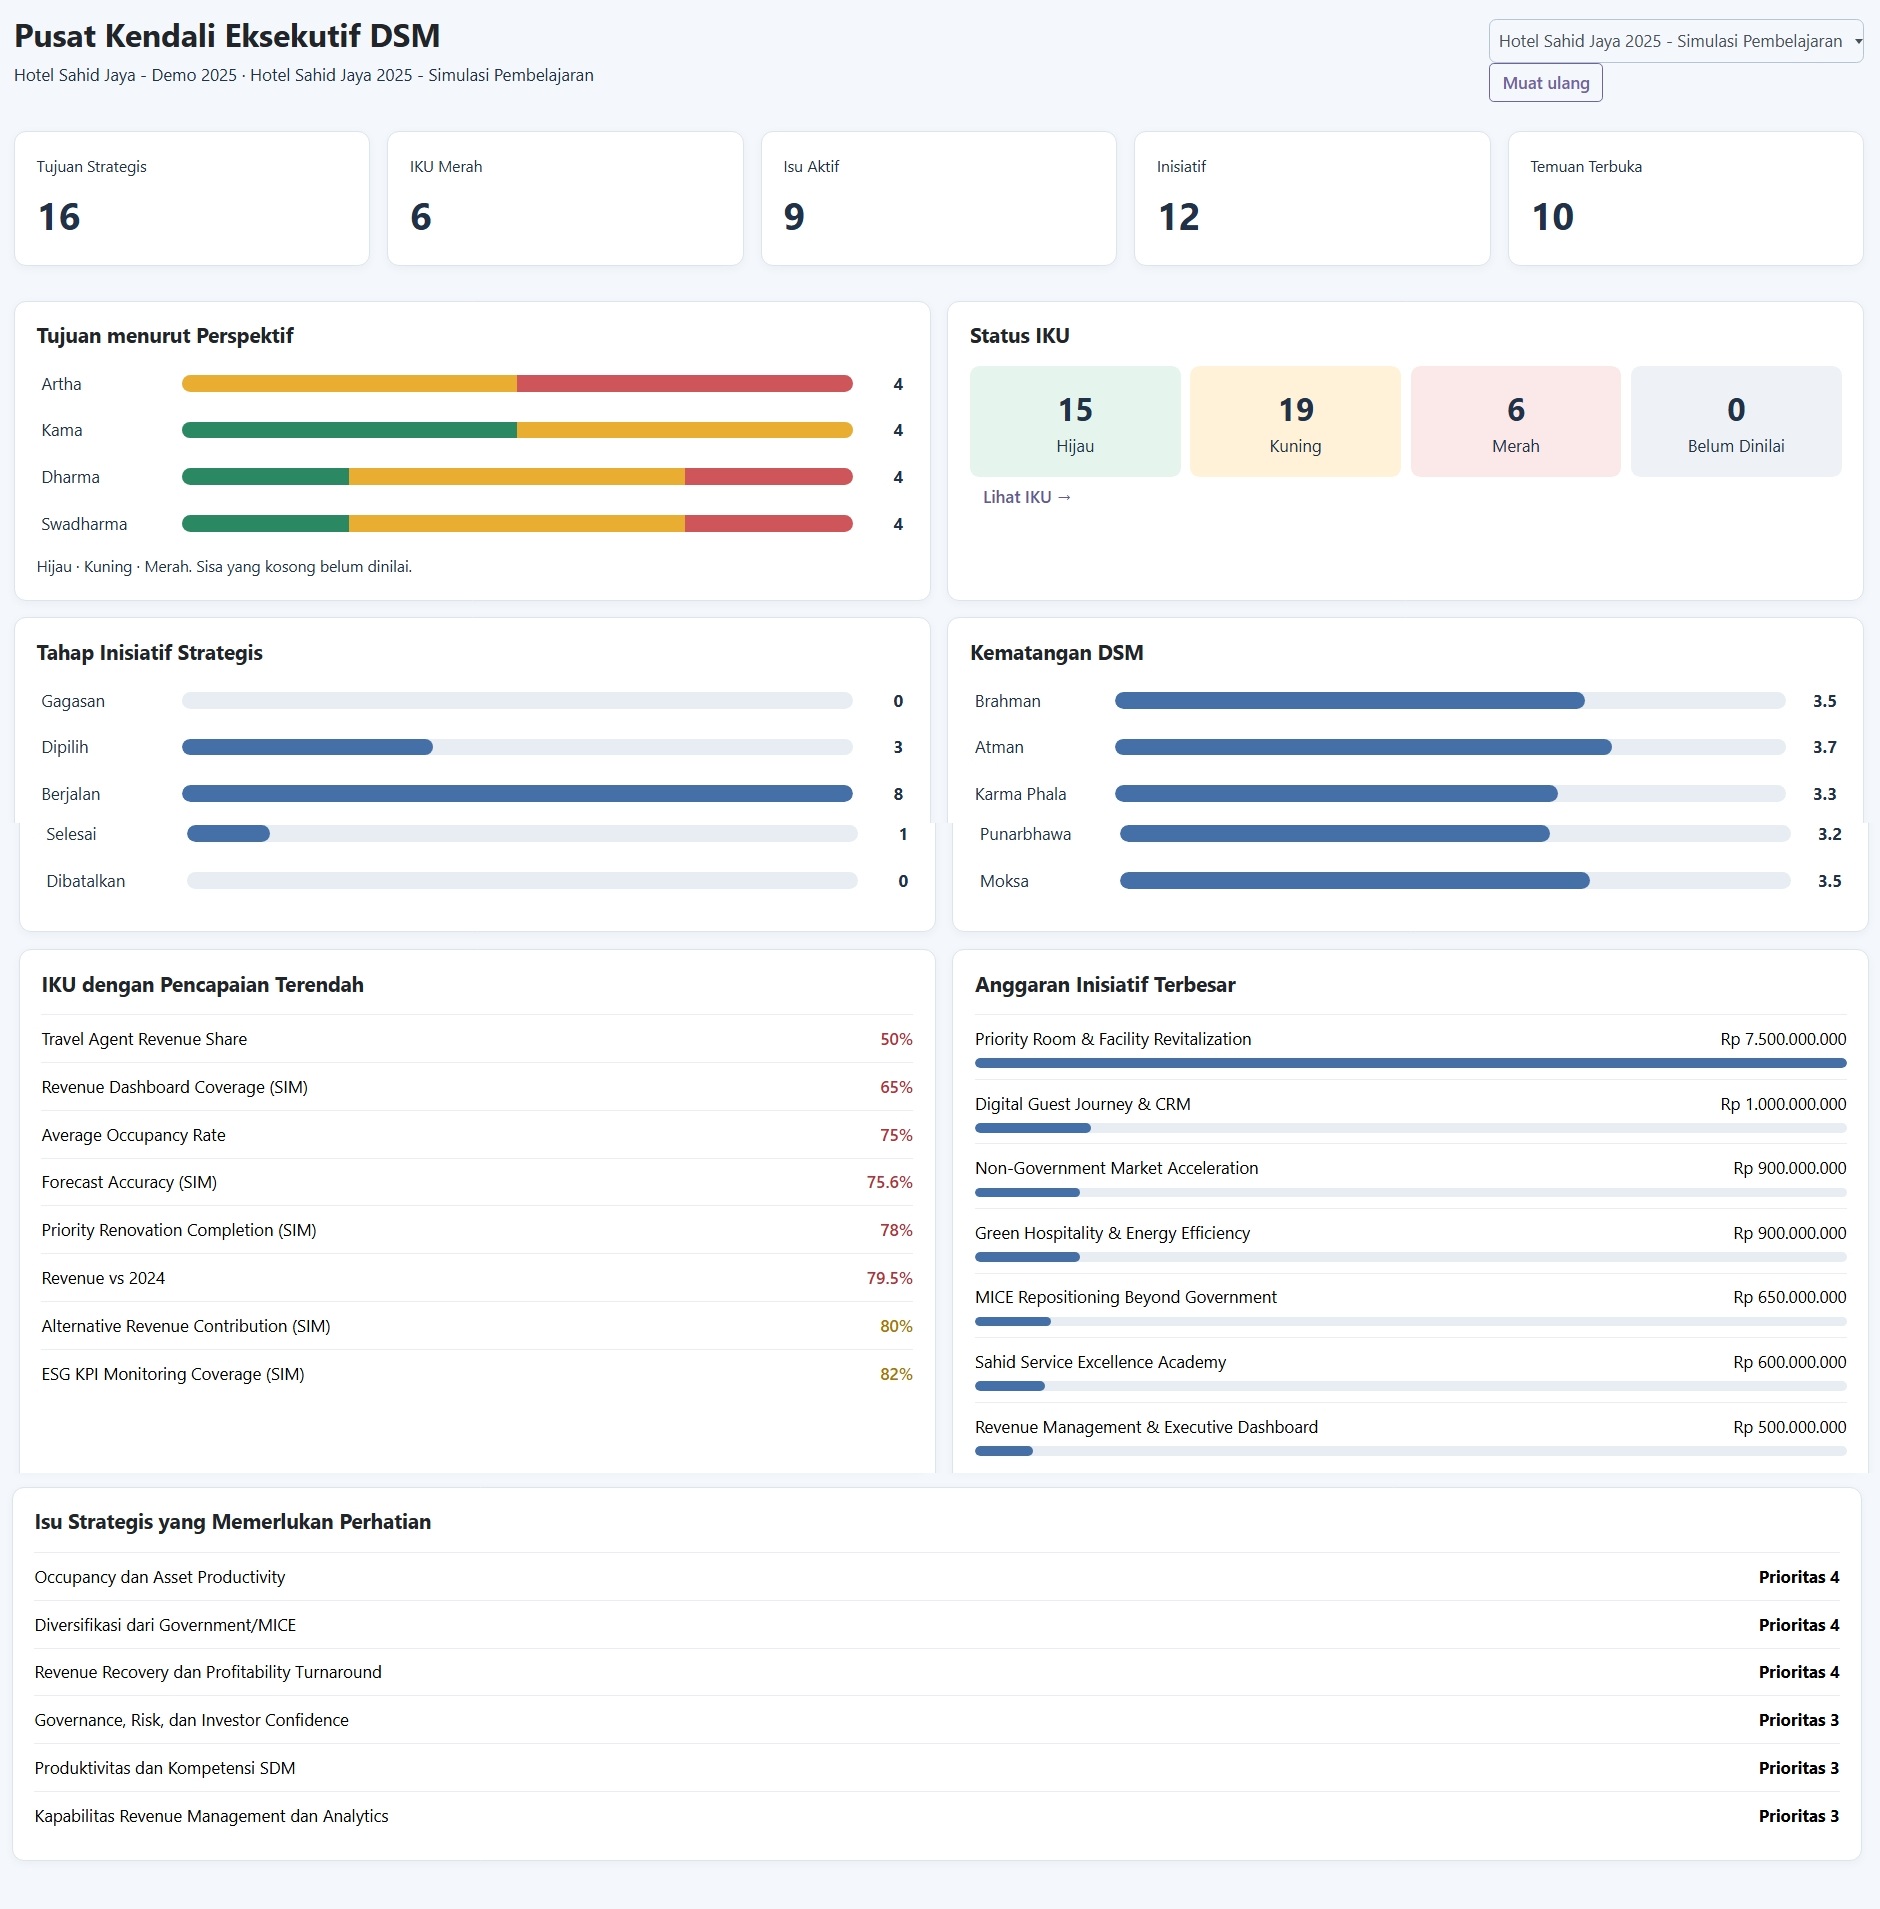Click the Artha perspective bar

(x=517, y=384)
